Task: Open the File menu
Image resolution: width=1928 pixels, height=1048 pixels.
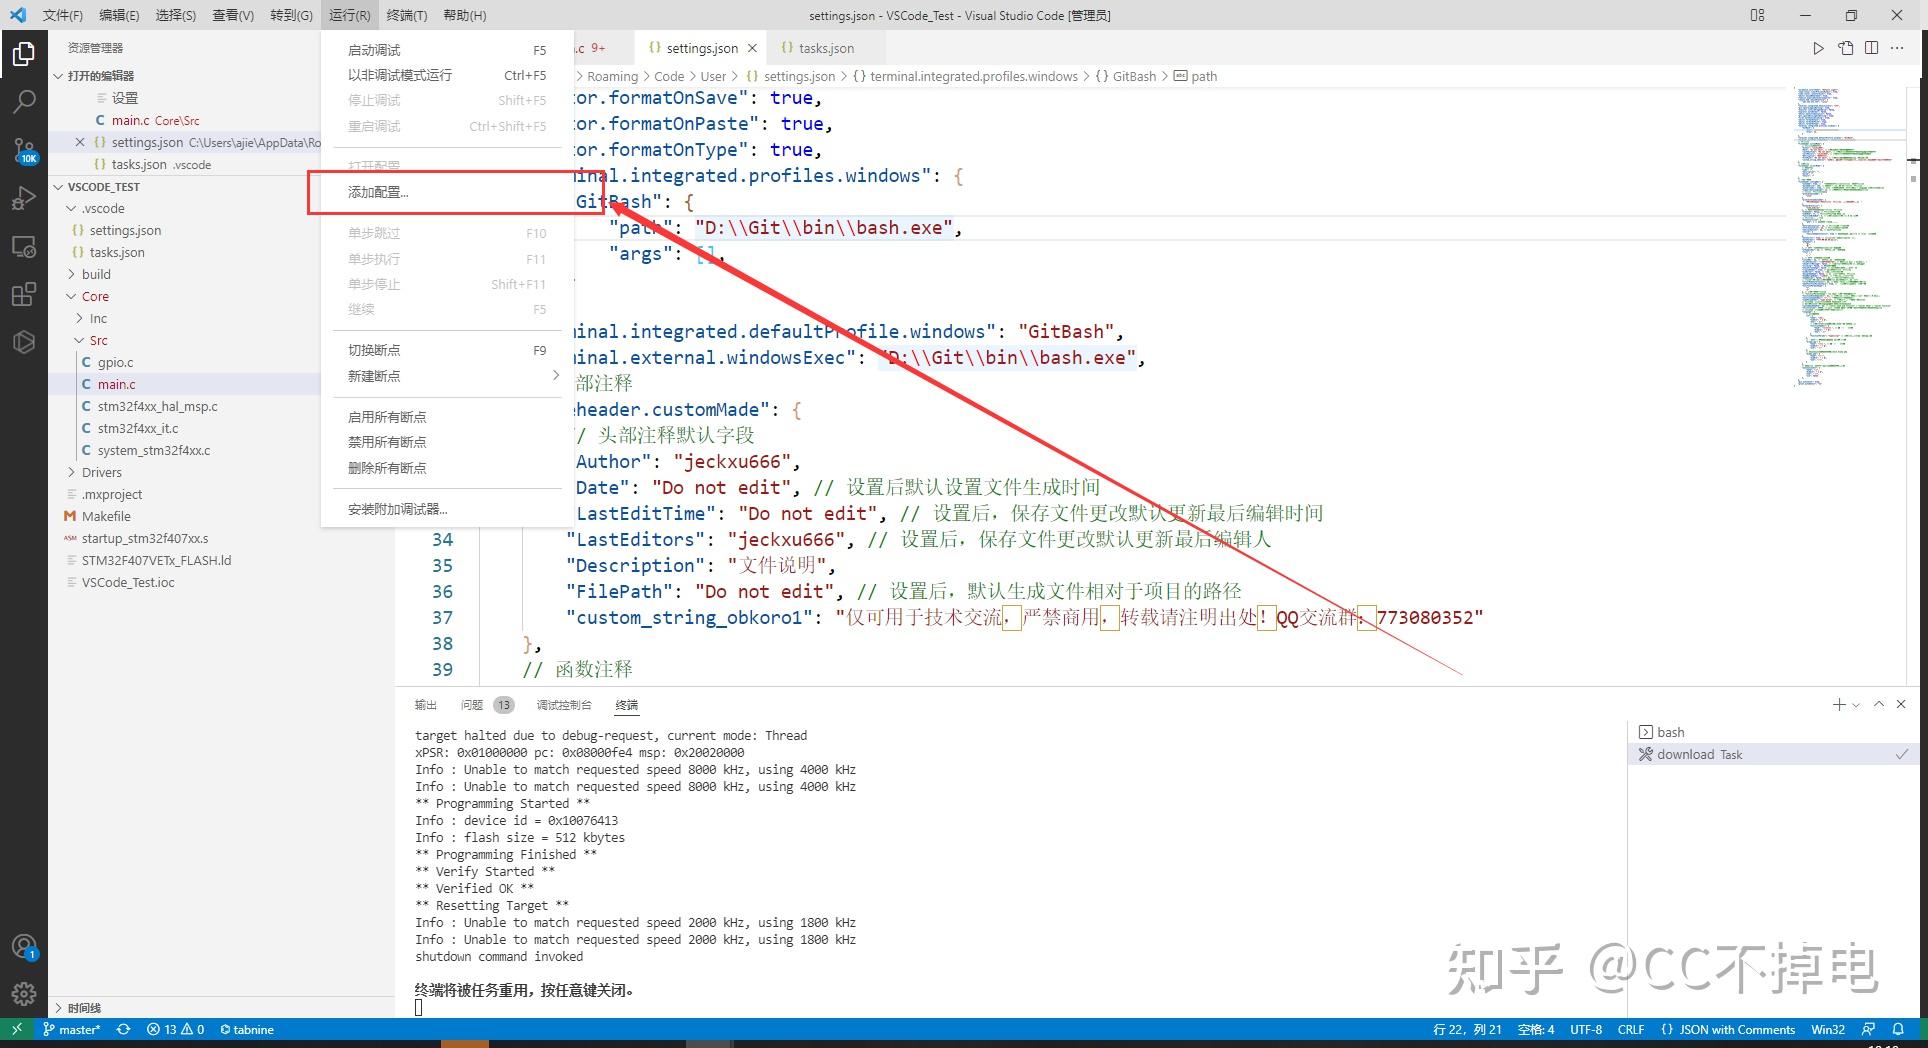Action: pyautogui.click(x=62, y=15)
